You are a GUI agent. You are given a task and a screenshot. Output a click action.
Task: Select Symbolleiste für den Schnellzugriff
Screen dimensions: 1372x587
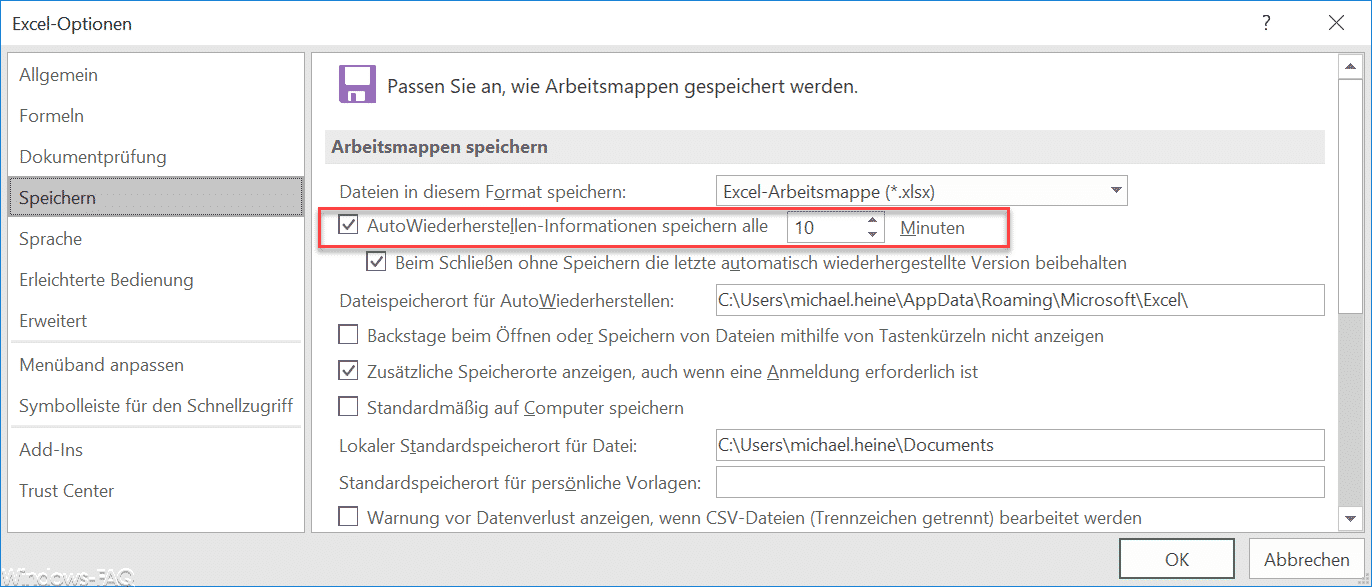tap(156, 406)
